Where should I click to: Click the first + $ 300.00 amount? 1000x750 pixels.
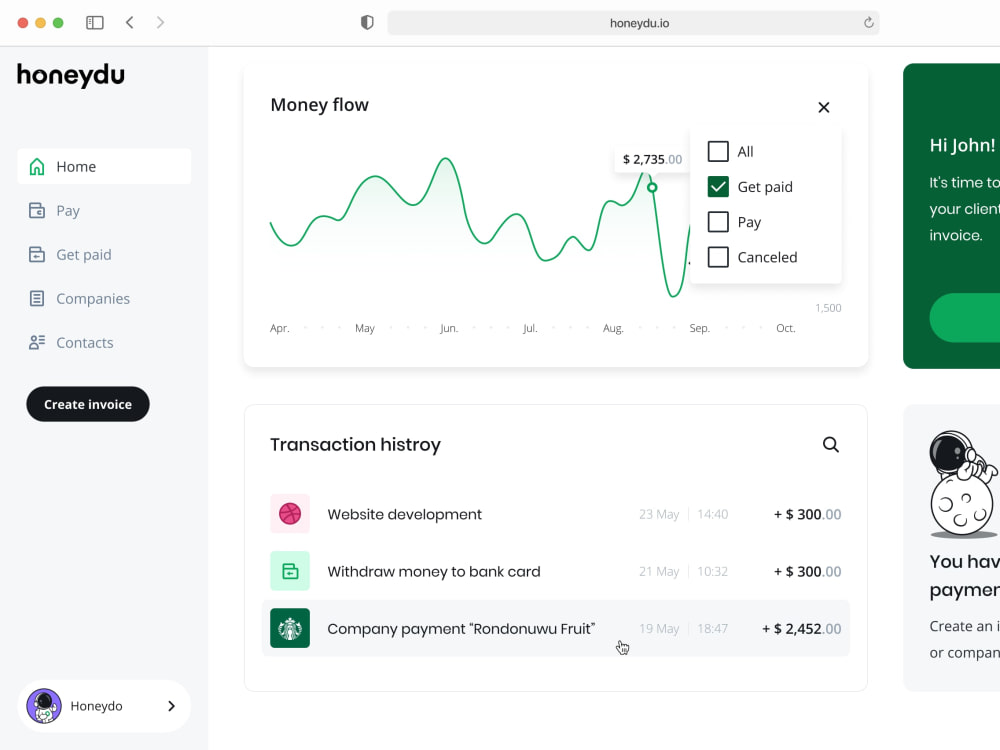[807, 514]
